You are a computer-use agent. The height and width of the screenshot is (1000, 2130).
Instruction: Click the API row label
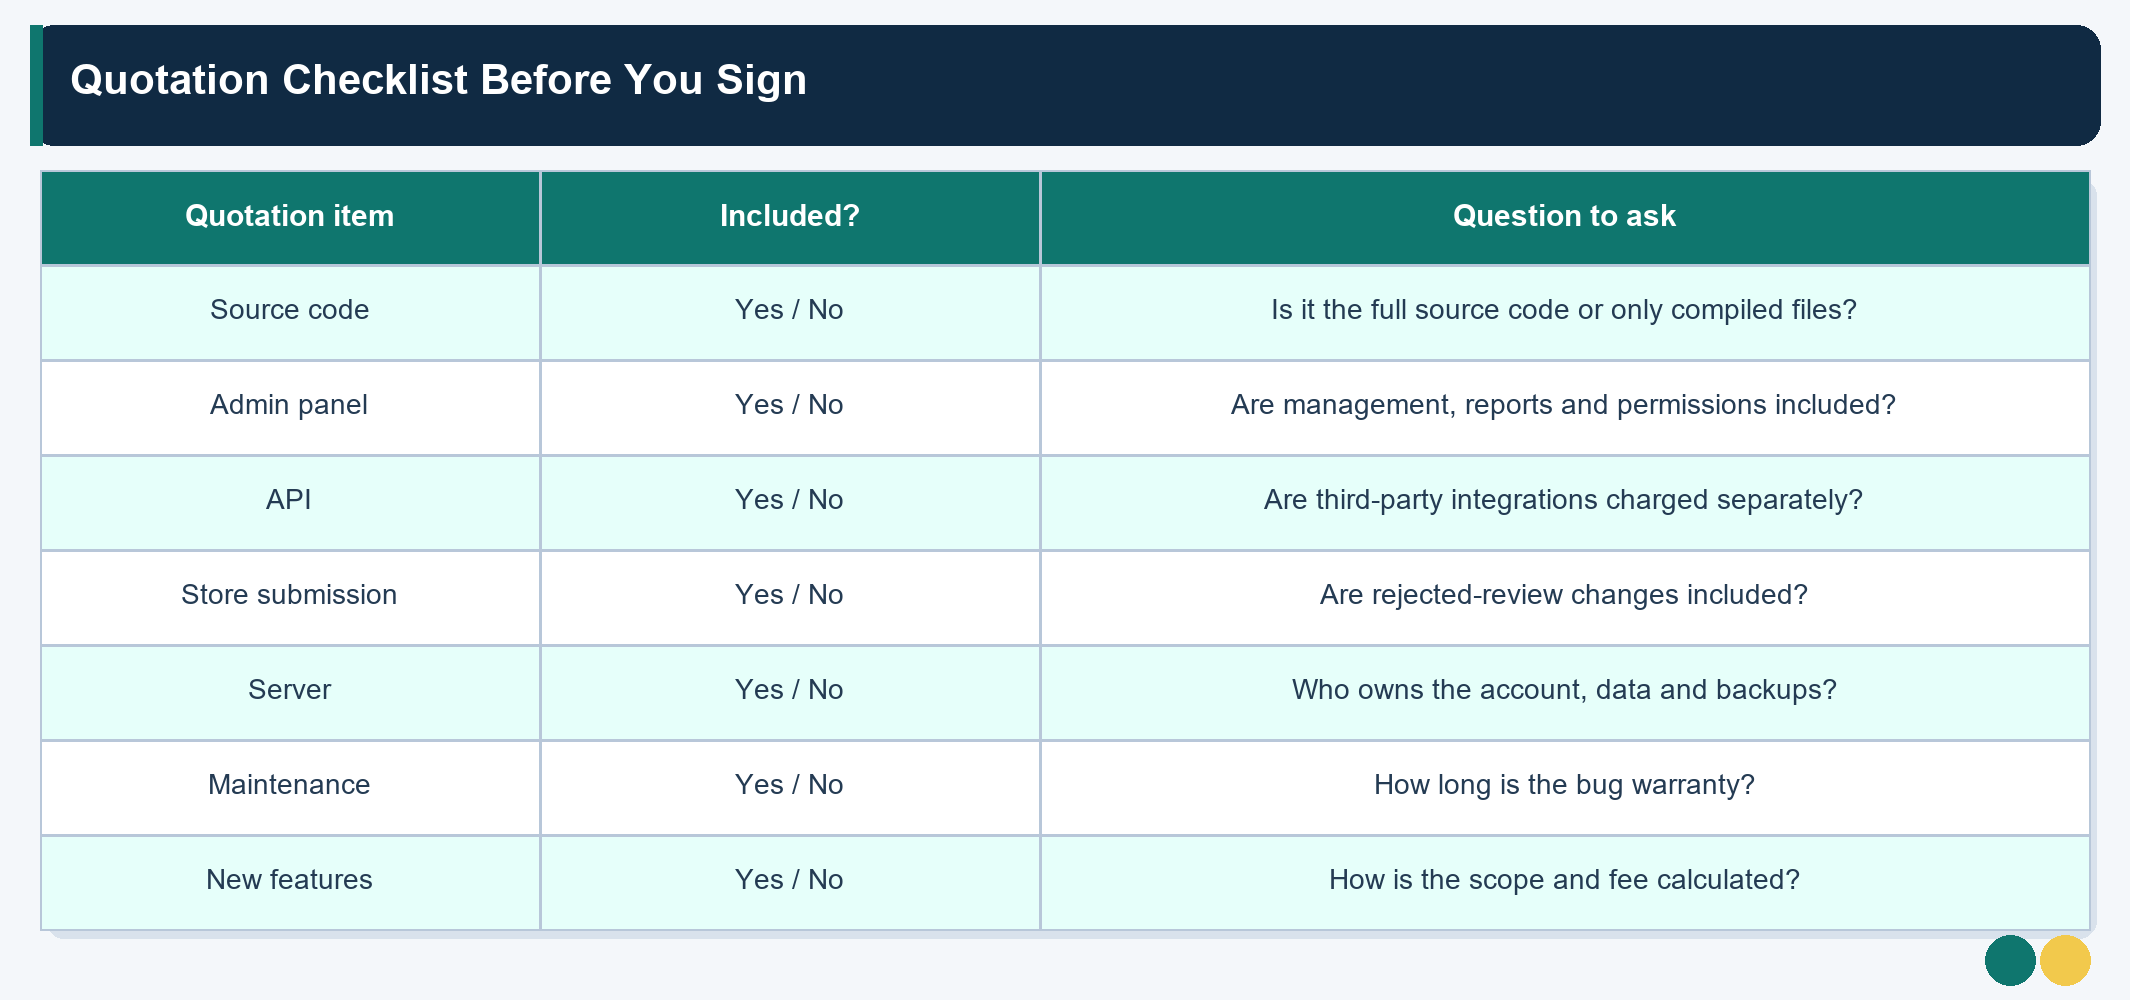point(289,500)
